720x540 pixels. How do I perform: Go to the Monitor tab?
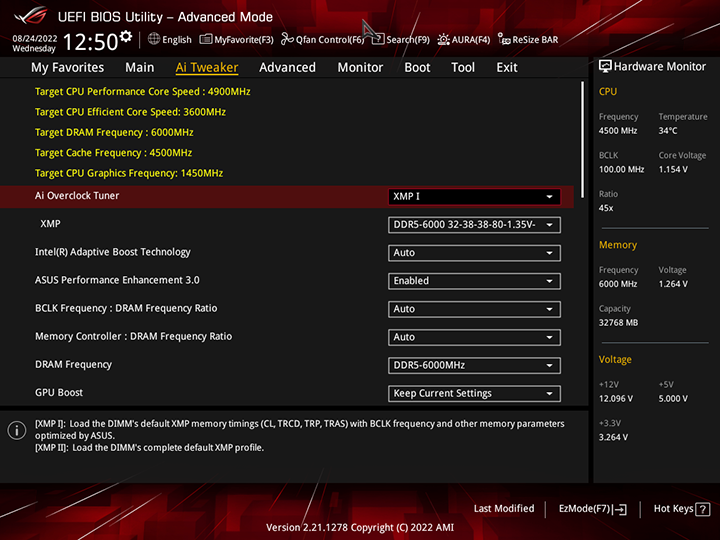[x=360, y=67]
